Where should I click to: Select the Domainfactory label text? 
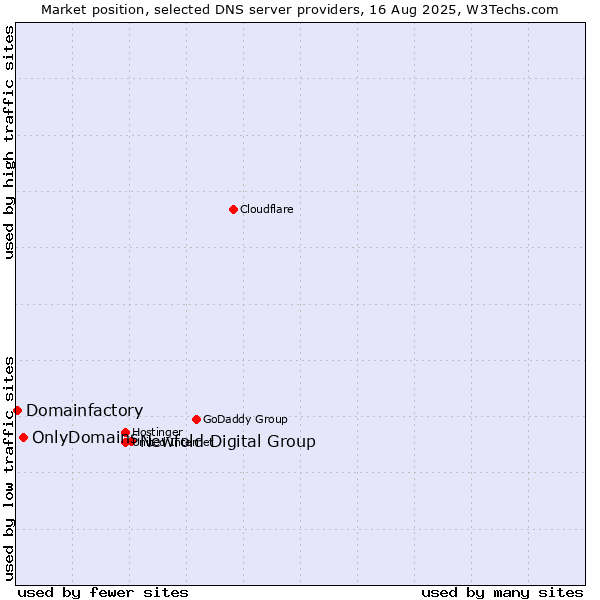(x=85, y=411)
